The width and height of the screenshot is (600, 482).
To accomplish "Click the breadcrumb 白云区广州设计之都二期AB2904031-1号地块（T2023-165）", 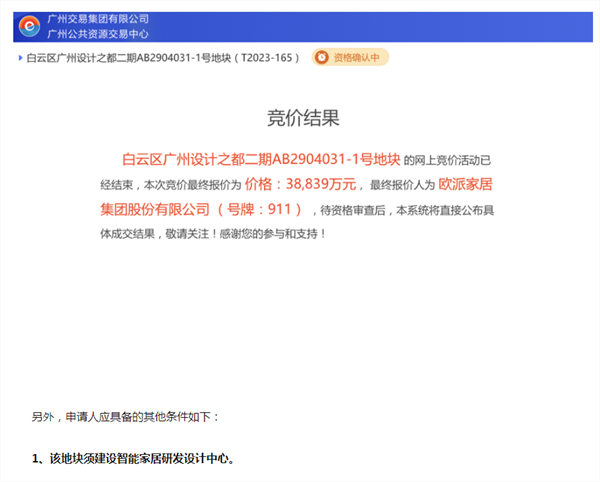I will [163, 58].
